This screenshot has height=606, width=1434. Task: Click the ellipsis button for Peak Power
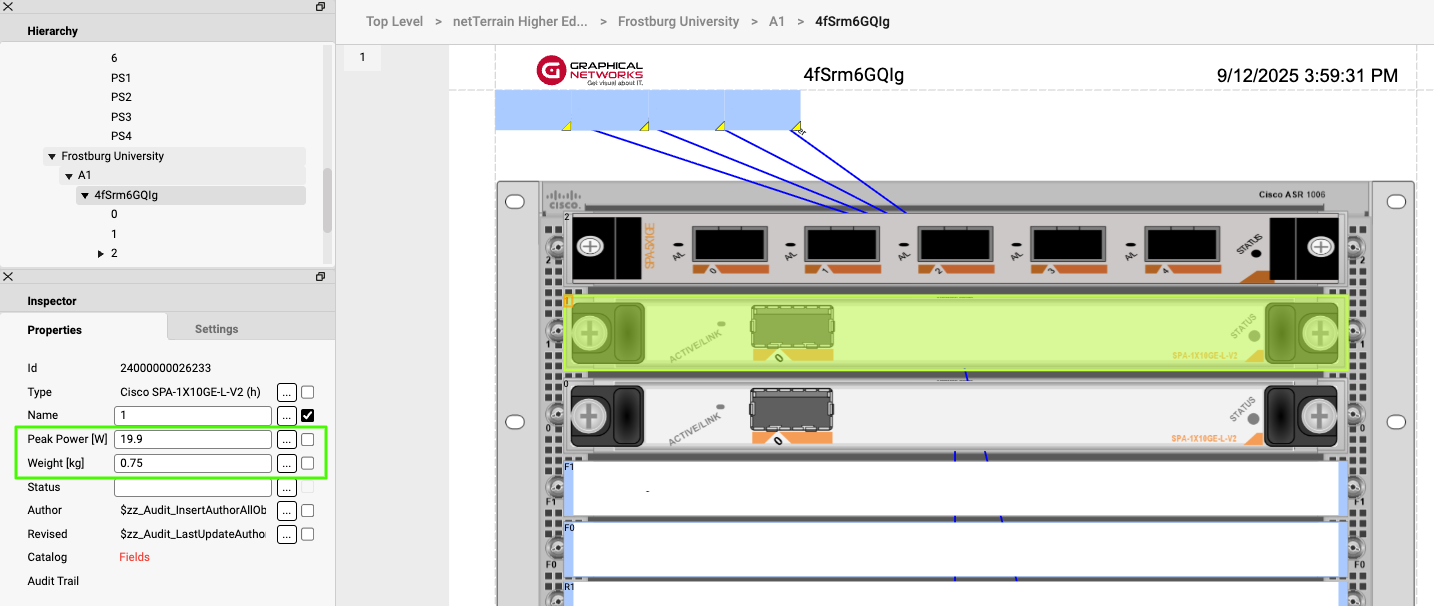click(287, 439)
